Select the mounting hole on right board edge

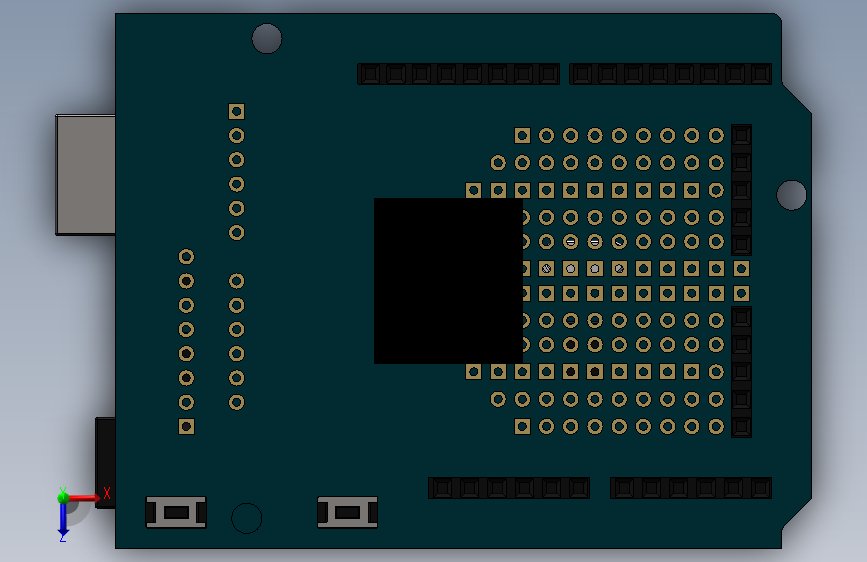tap(791, 195)
